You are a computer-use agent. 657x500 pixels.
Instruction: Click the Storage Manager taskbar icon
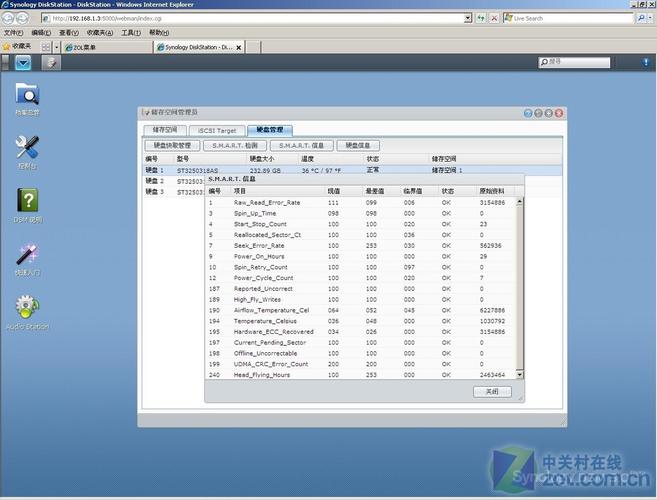tap(51, 63)
